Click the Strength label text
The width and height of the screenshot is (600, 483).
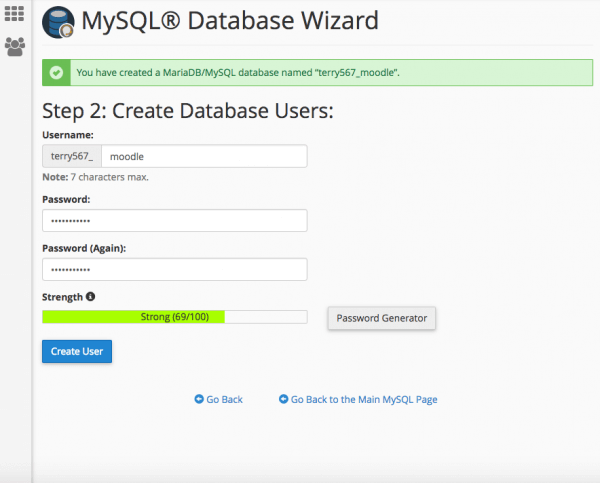tap(62, 297)
